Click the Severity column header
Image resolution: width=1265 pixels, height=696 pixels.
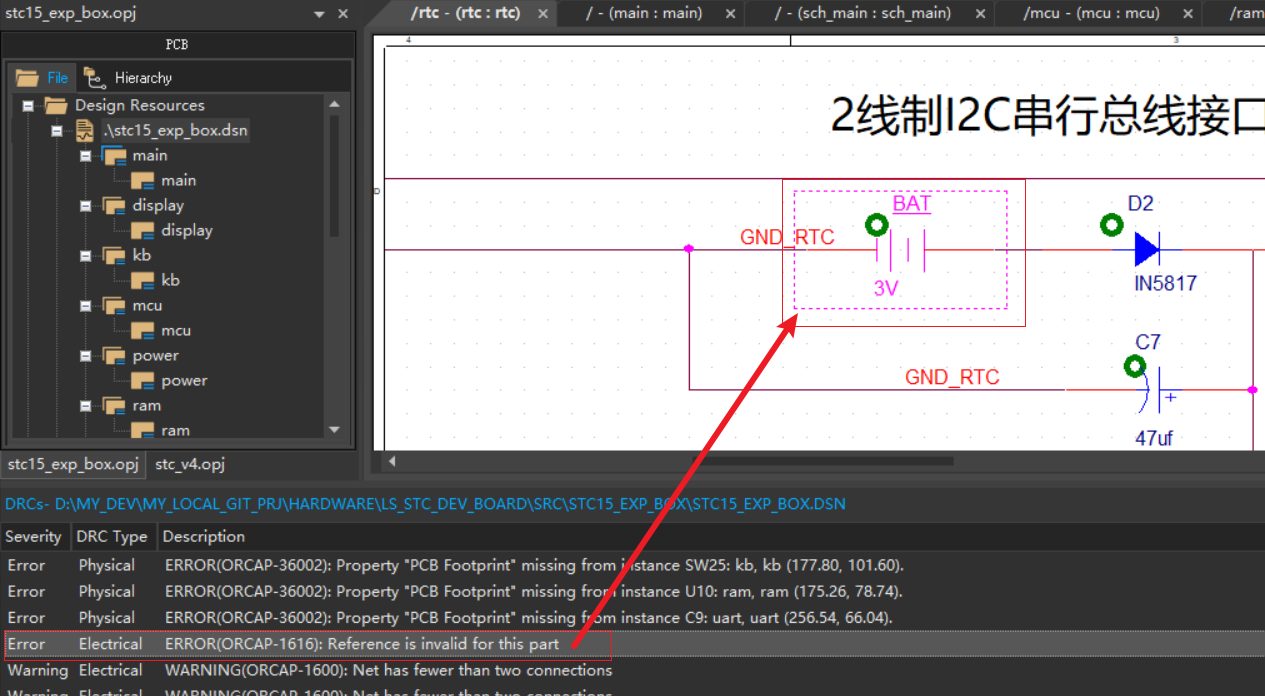[x=34, y=536]
